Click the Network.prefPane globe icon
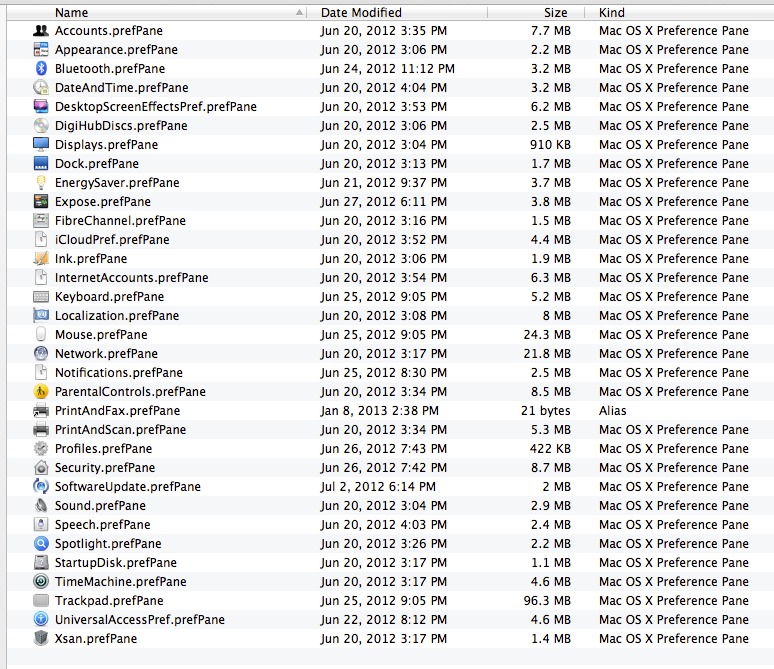Screen dimensions: 774x669 (x=41, y=354)
